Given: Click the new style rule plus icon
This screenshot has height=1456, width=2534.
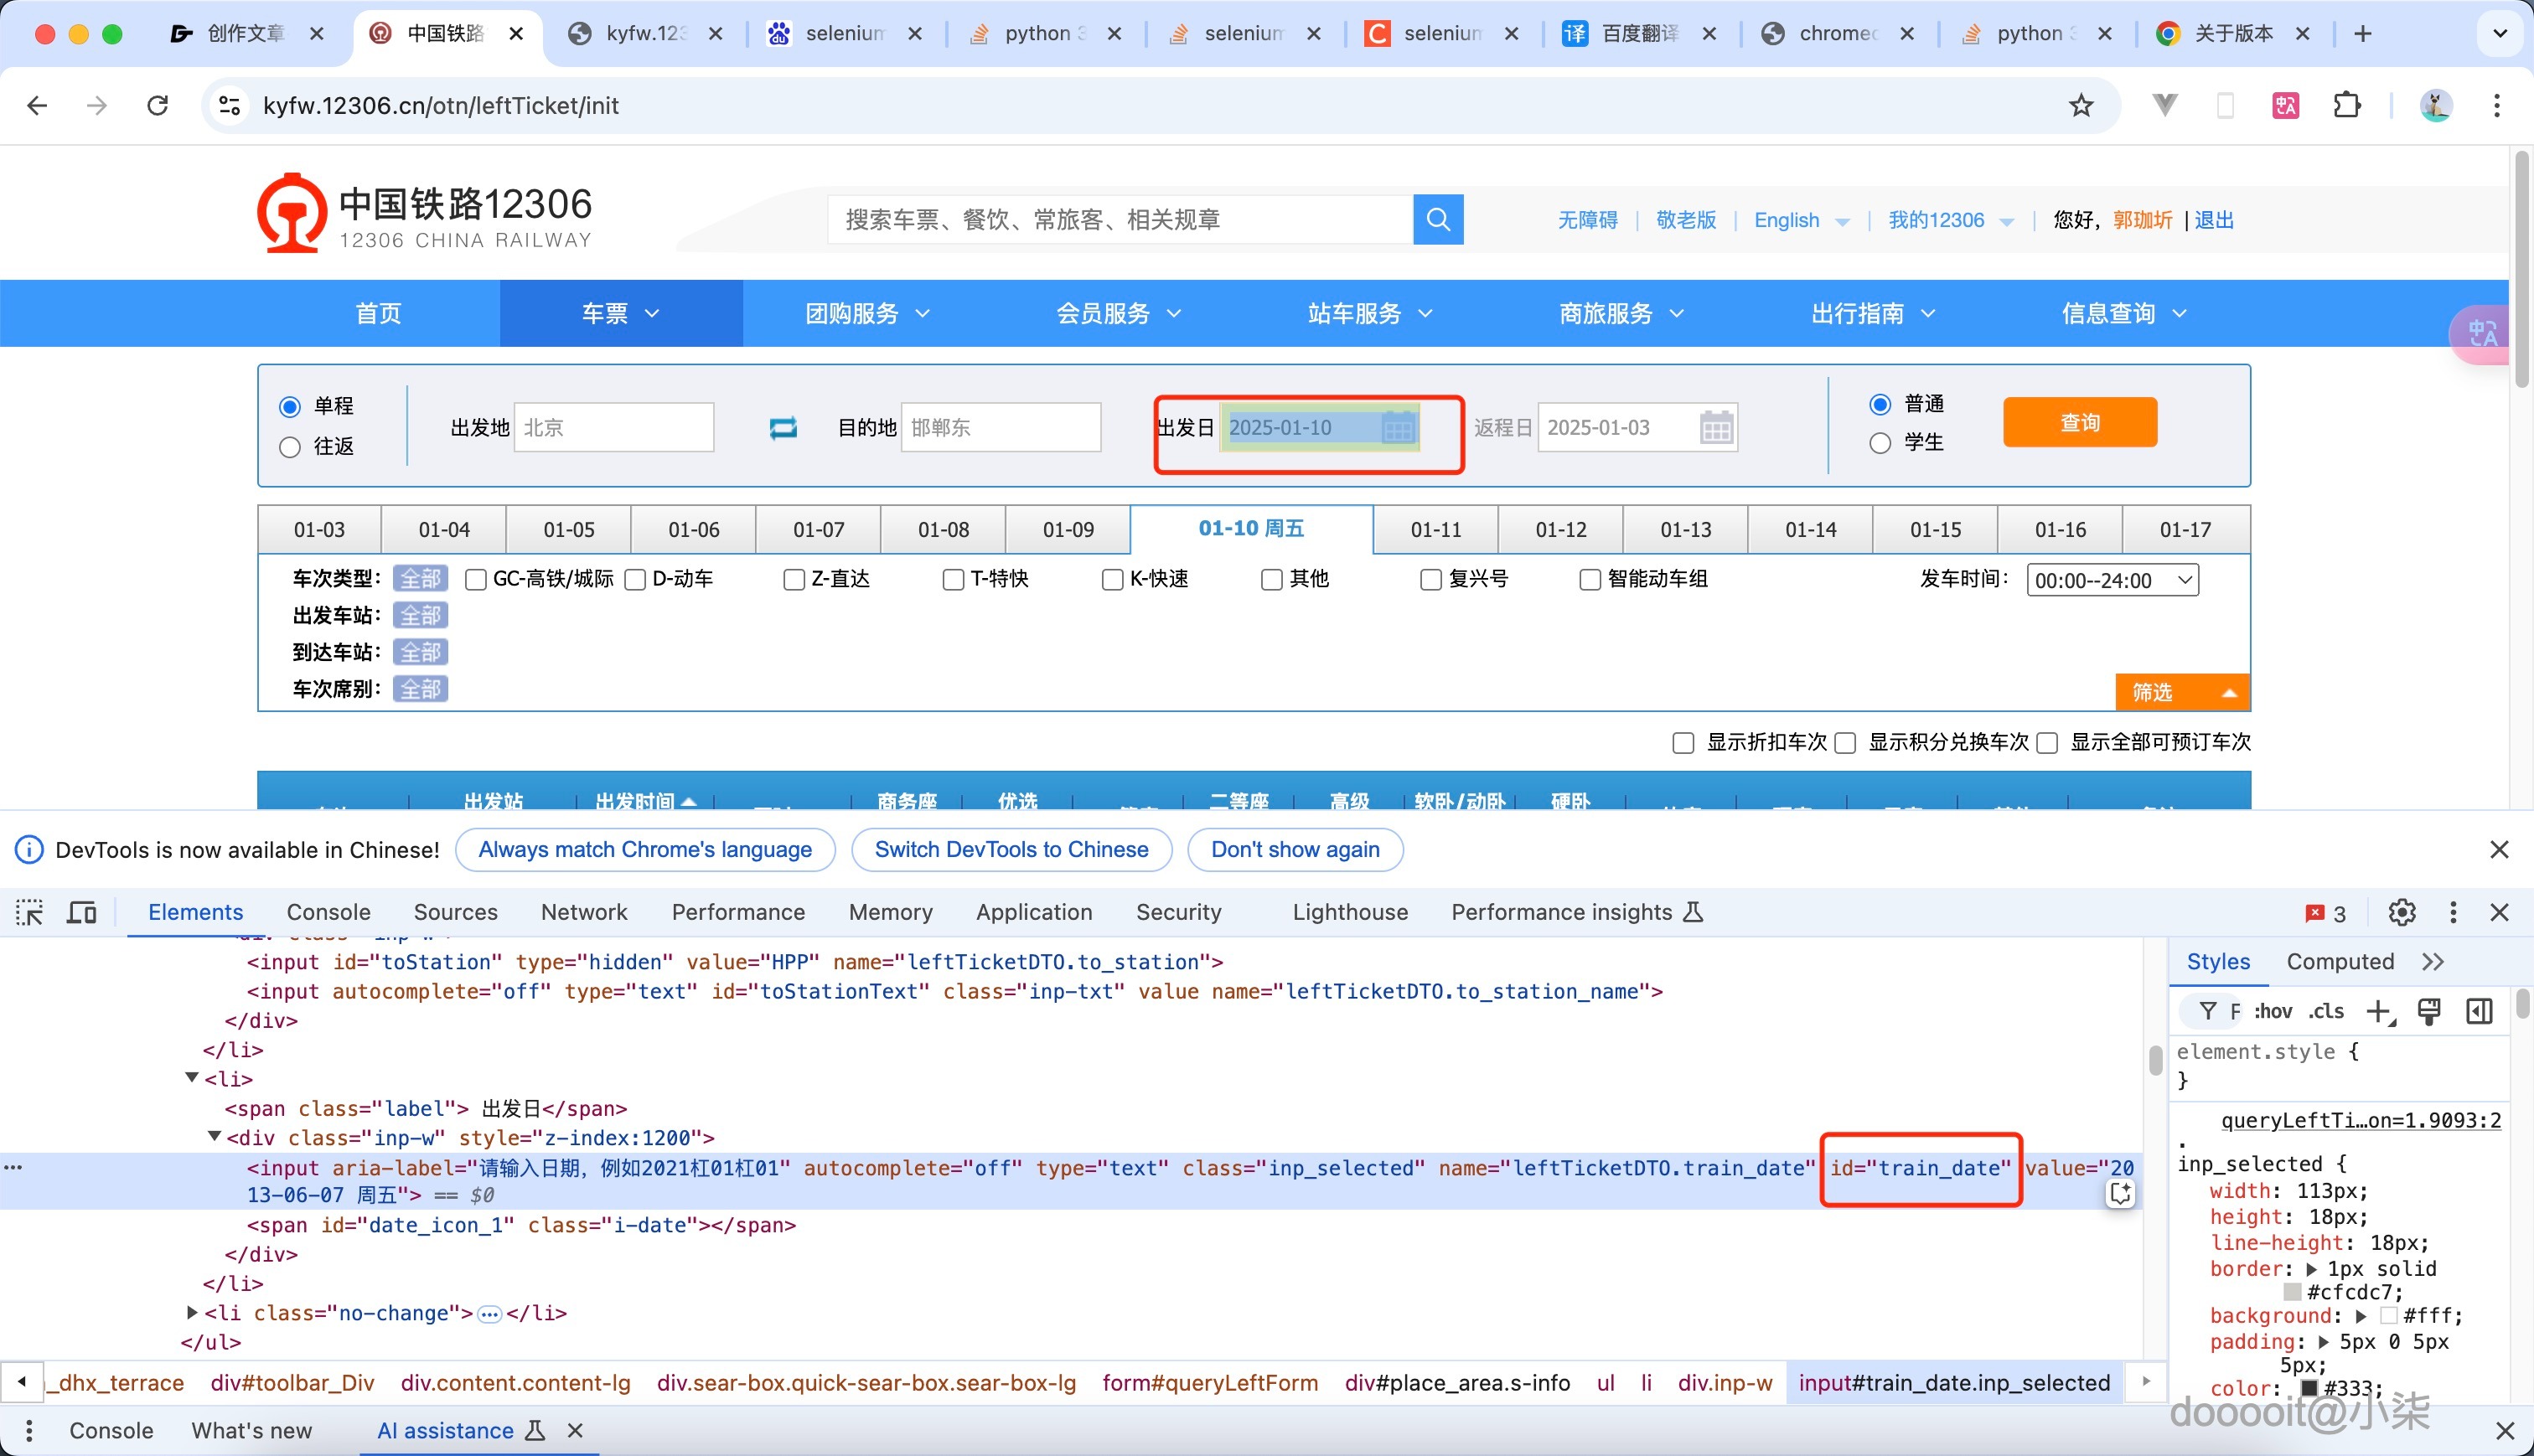Looking at the screenshot, I should (x=2380, y=1011).
